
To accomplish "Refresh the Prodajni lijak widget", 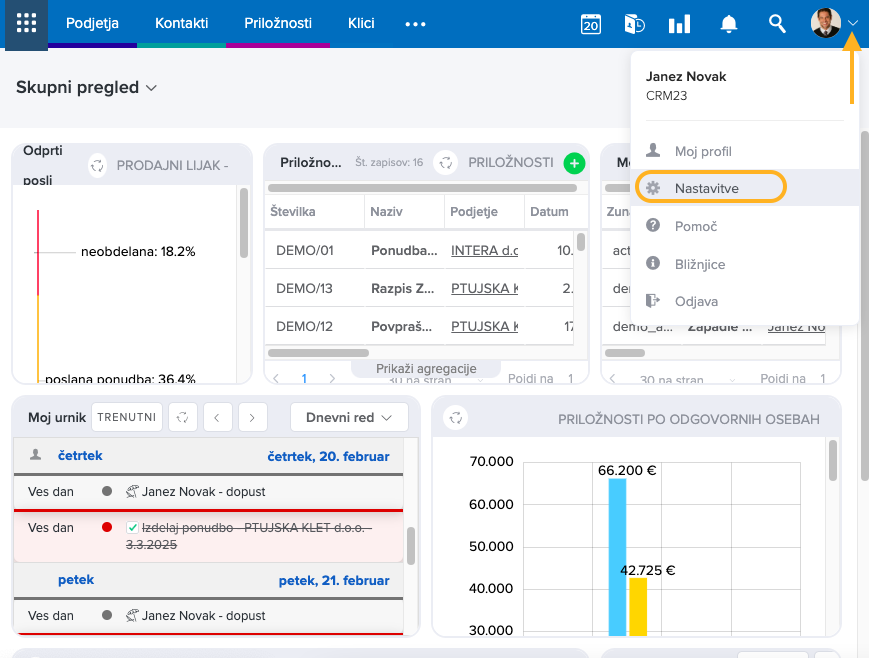I will [97, 166].
